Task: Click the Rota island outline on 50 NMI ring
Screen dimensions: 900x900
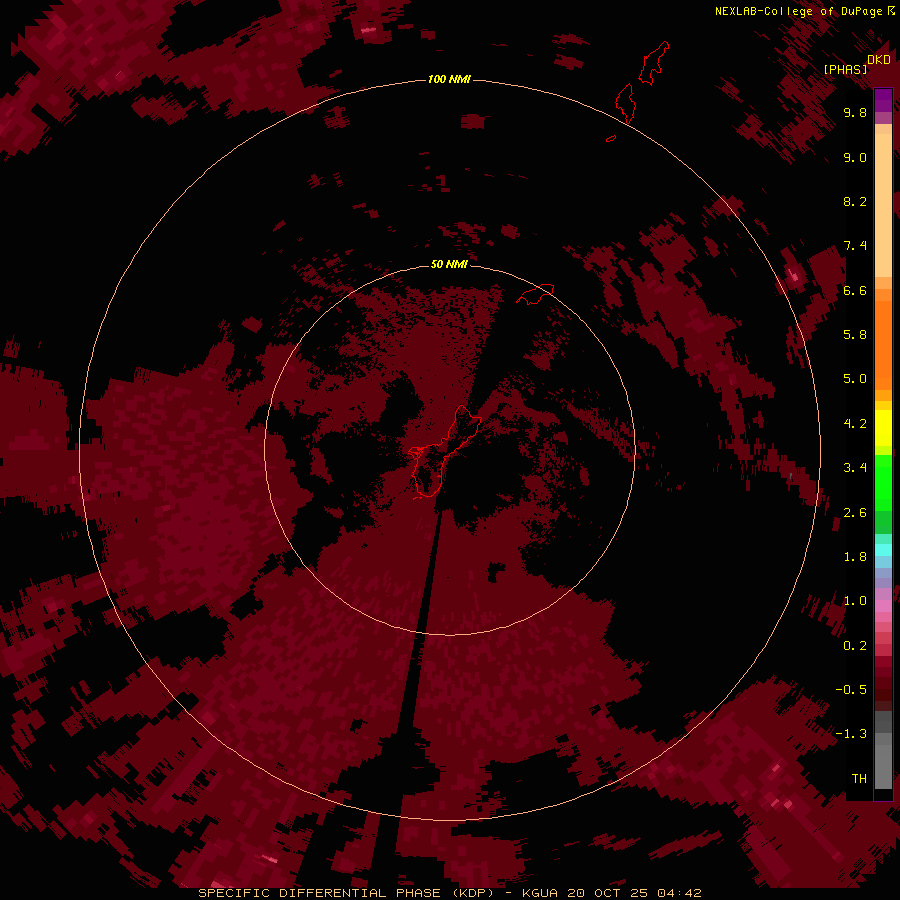Action: pyautogui.click(x=535, y=293)
